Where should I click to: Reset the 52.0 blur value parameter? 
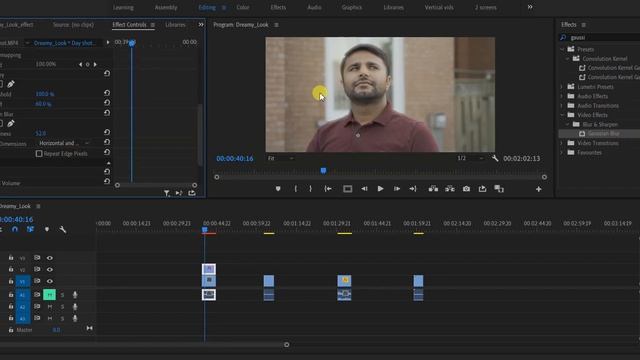point(107,133)
